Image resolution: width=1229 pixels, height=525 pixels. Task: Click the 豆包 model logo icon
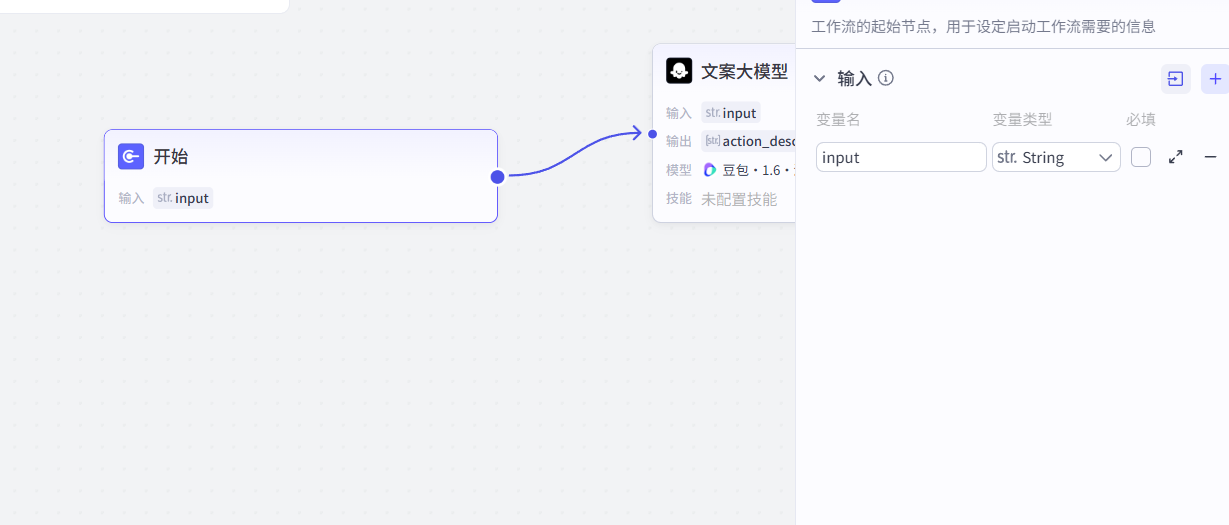point(710,170)
